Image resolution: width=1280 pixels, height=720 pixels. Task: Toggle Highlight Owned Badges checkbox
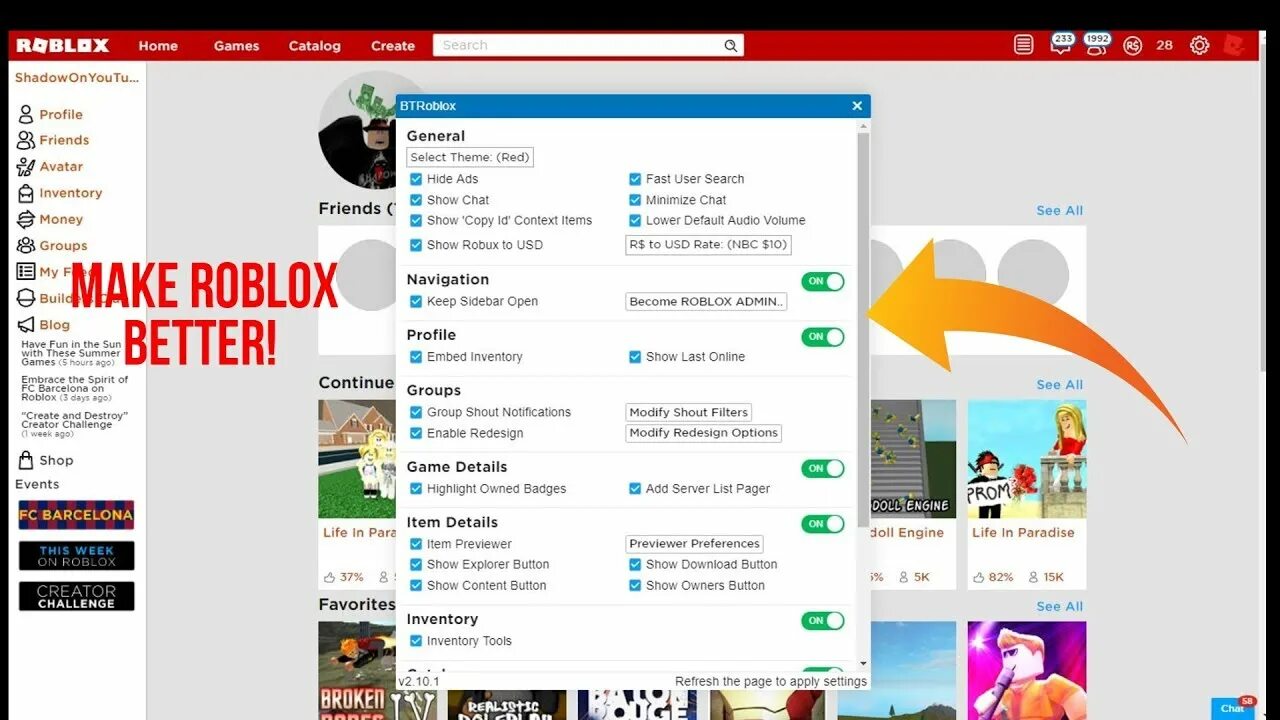(416, 489)
